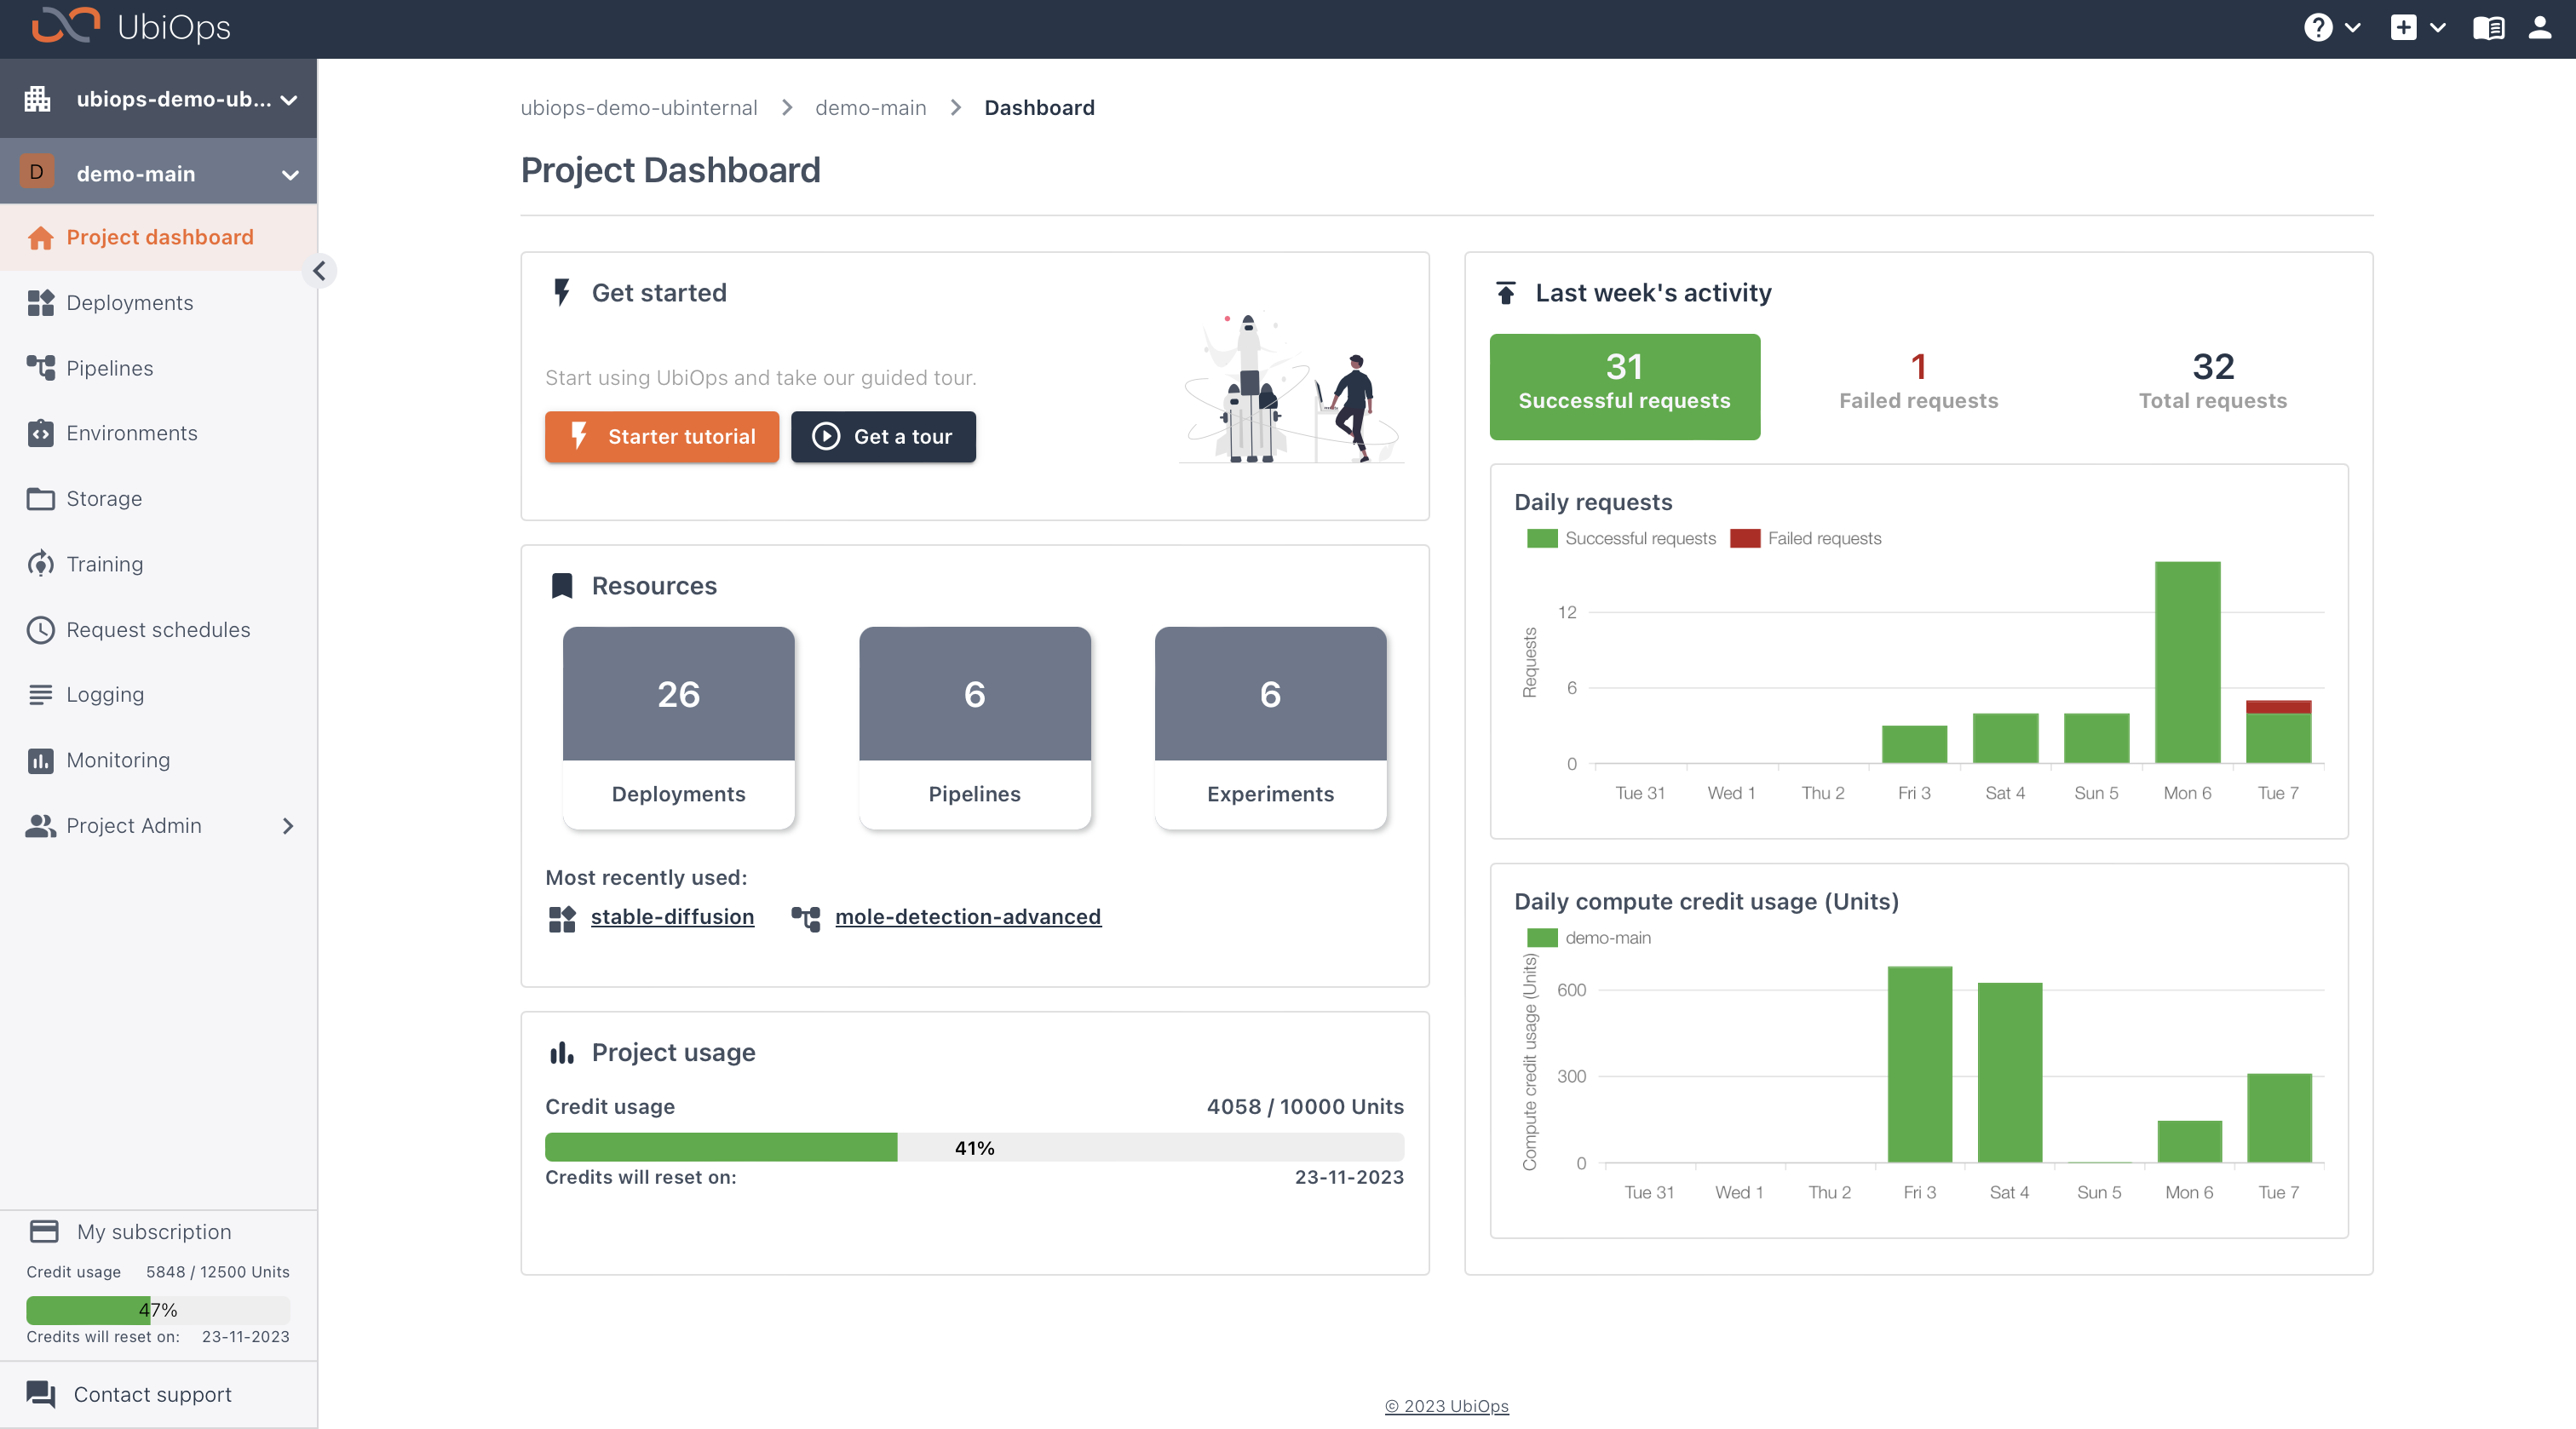Expand the Project Admin submenu chevron
The width and height of the screenshot is (2576, 1429).
(288, 826)
